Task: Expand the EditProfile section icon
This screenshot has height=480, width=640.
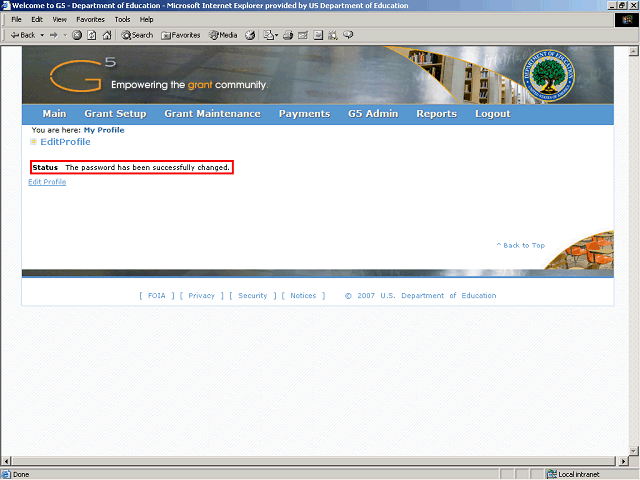Action: point(33,142)
